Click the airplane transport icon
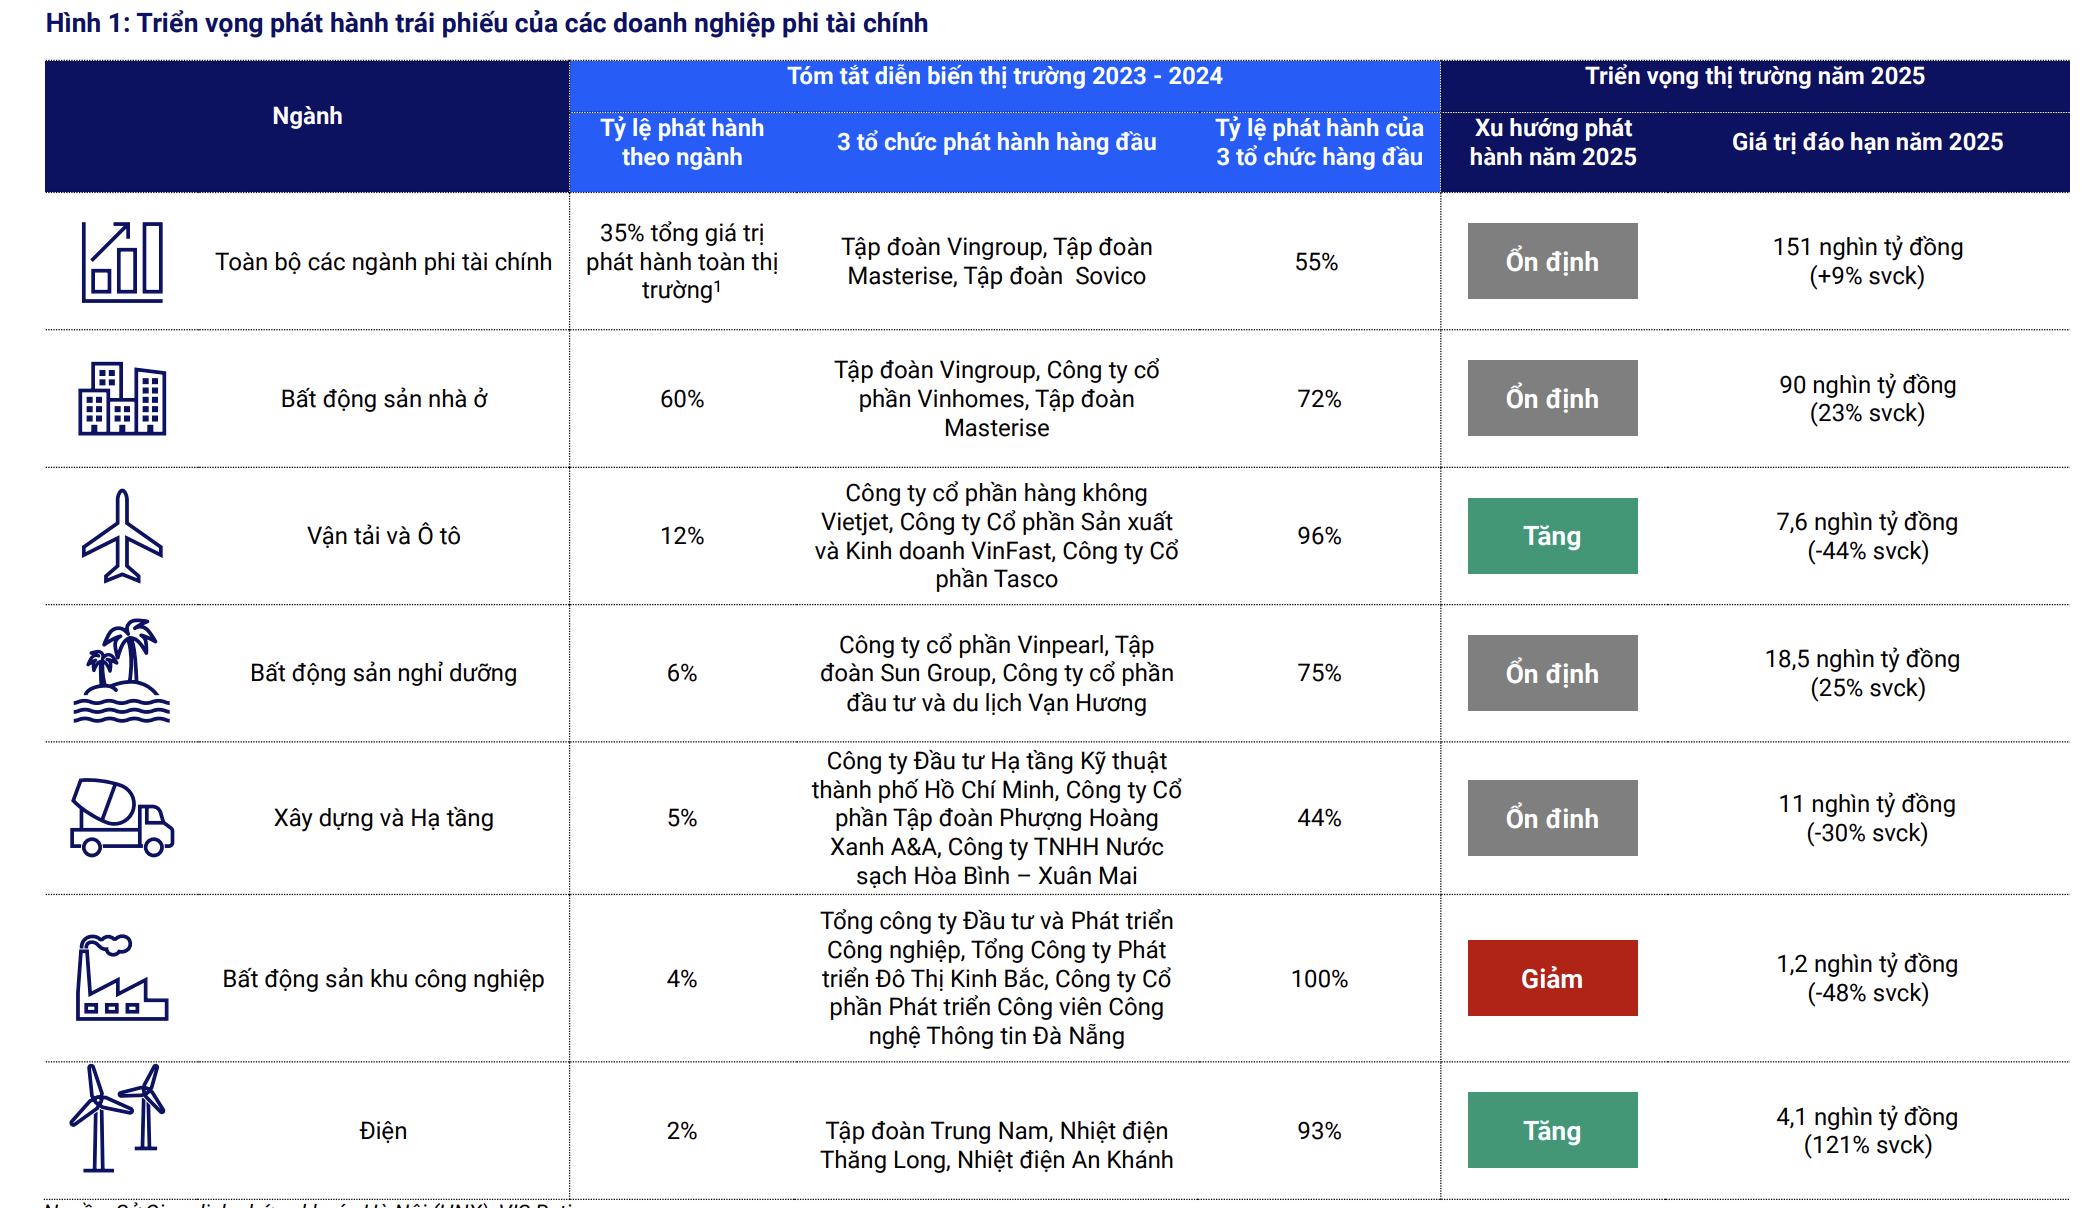Image resolution: width=2098 pixels, height=1208 pixels. point(122,536)
